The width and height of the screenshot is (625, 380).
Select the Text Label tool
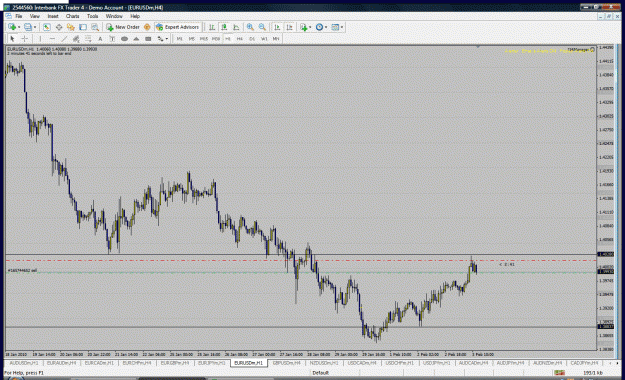tap(112, 39)
